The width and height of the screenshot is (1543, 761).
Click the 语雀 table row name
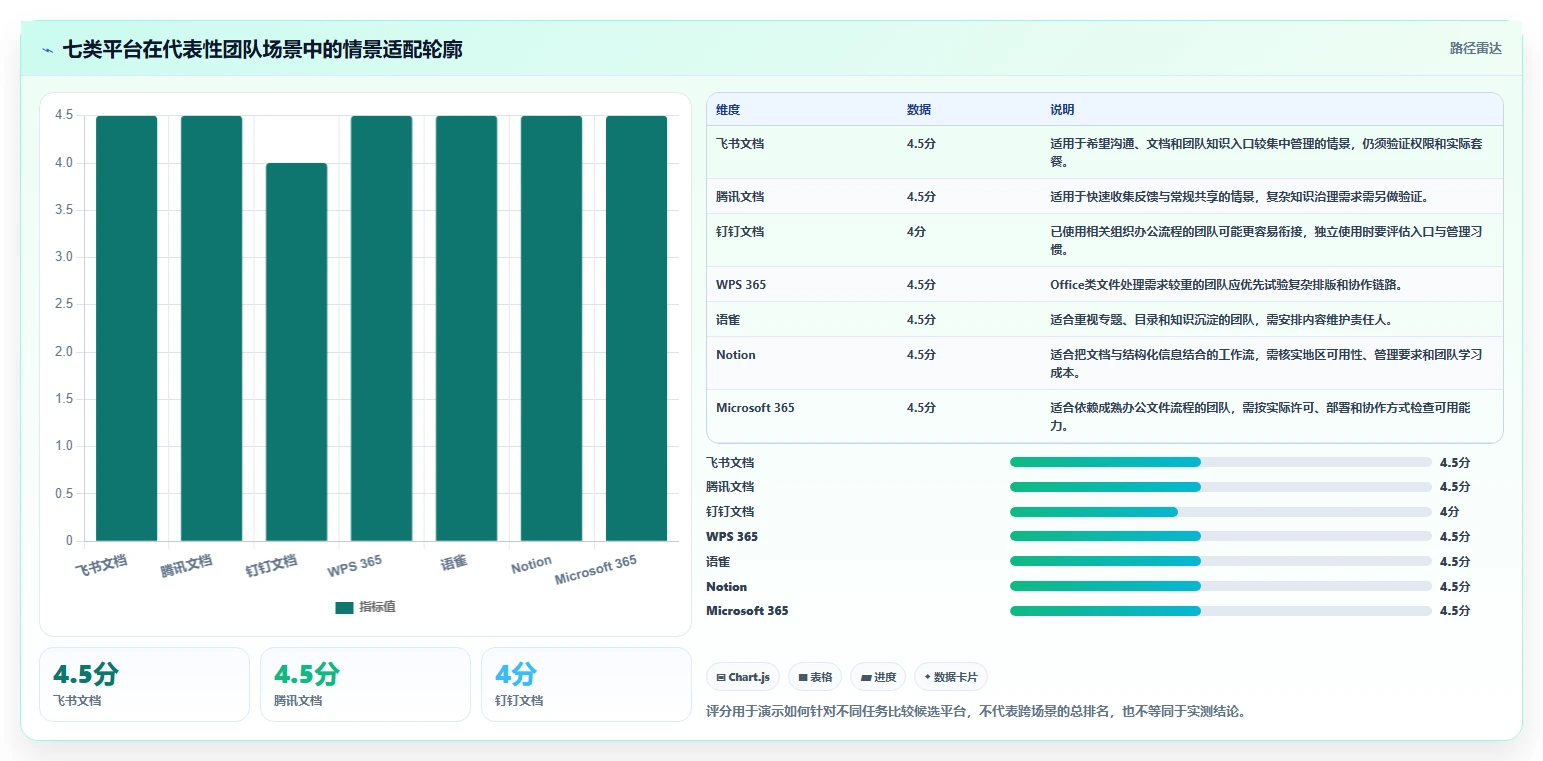(728, 320)
